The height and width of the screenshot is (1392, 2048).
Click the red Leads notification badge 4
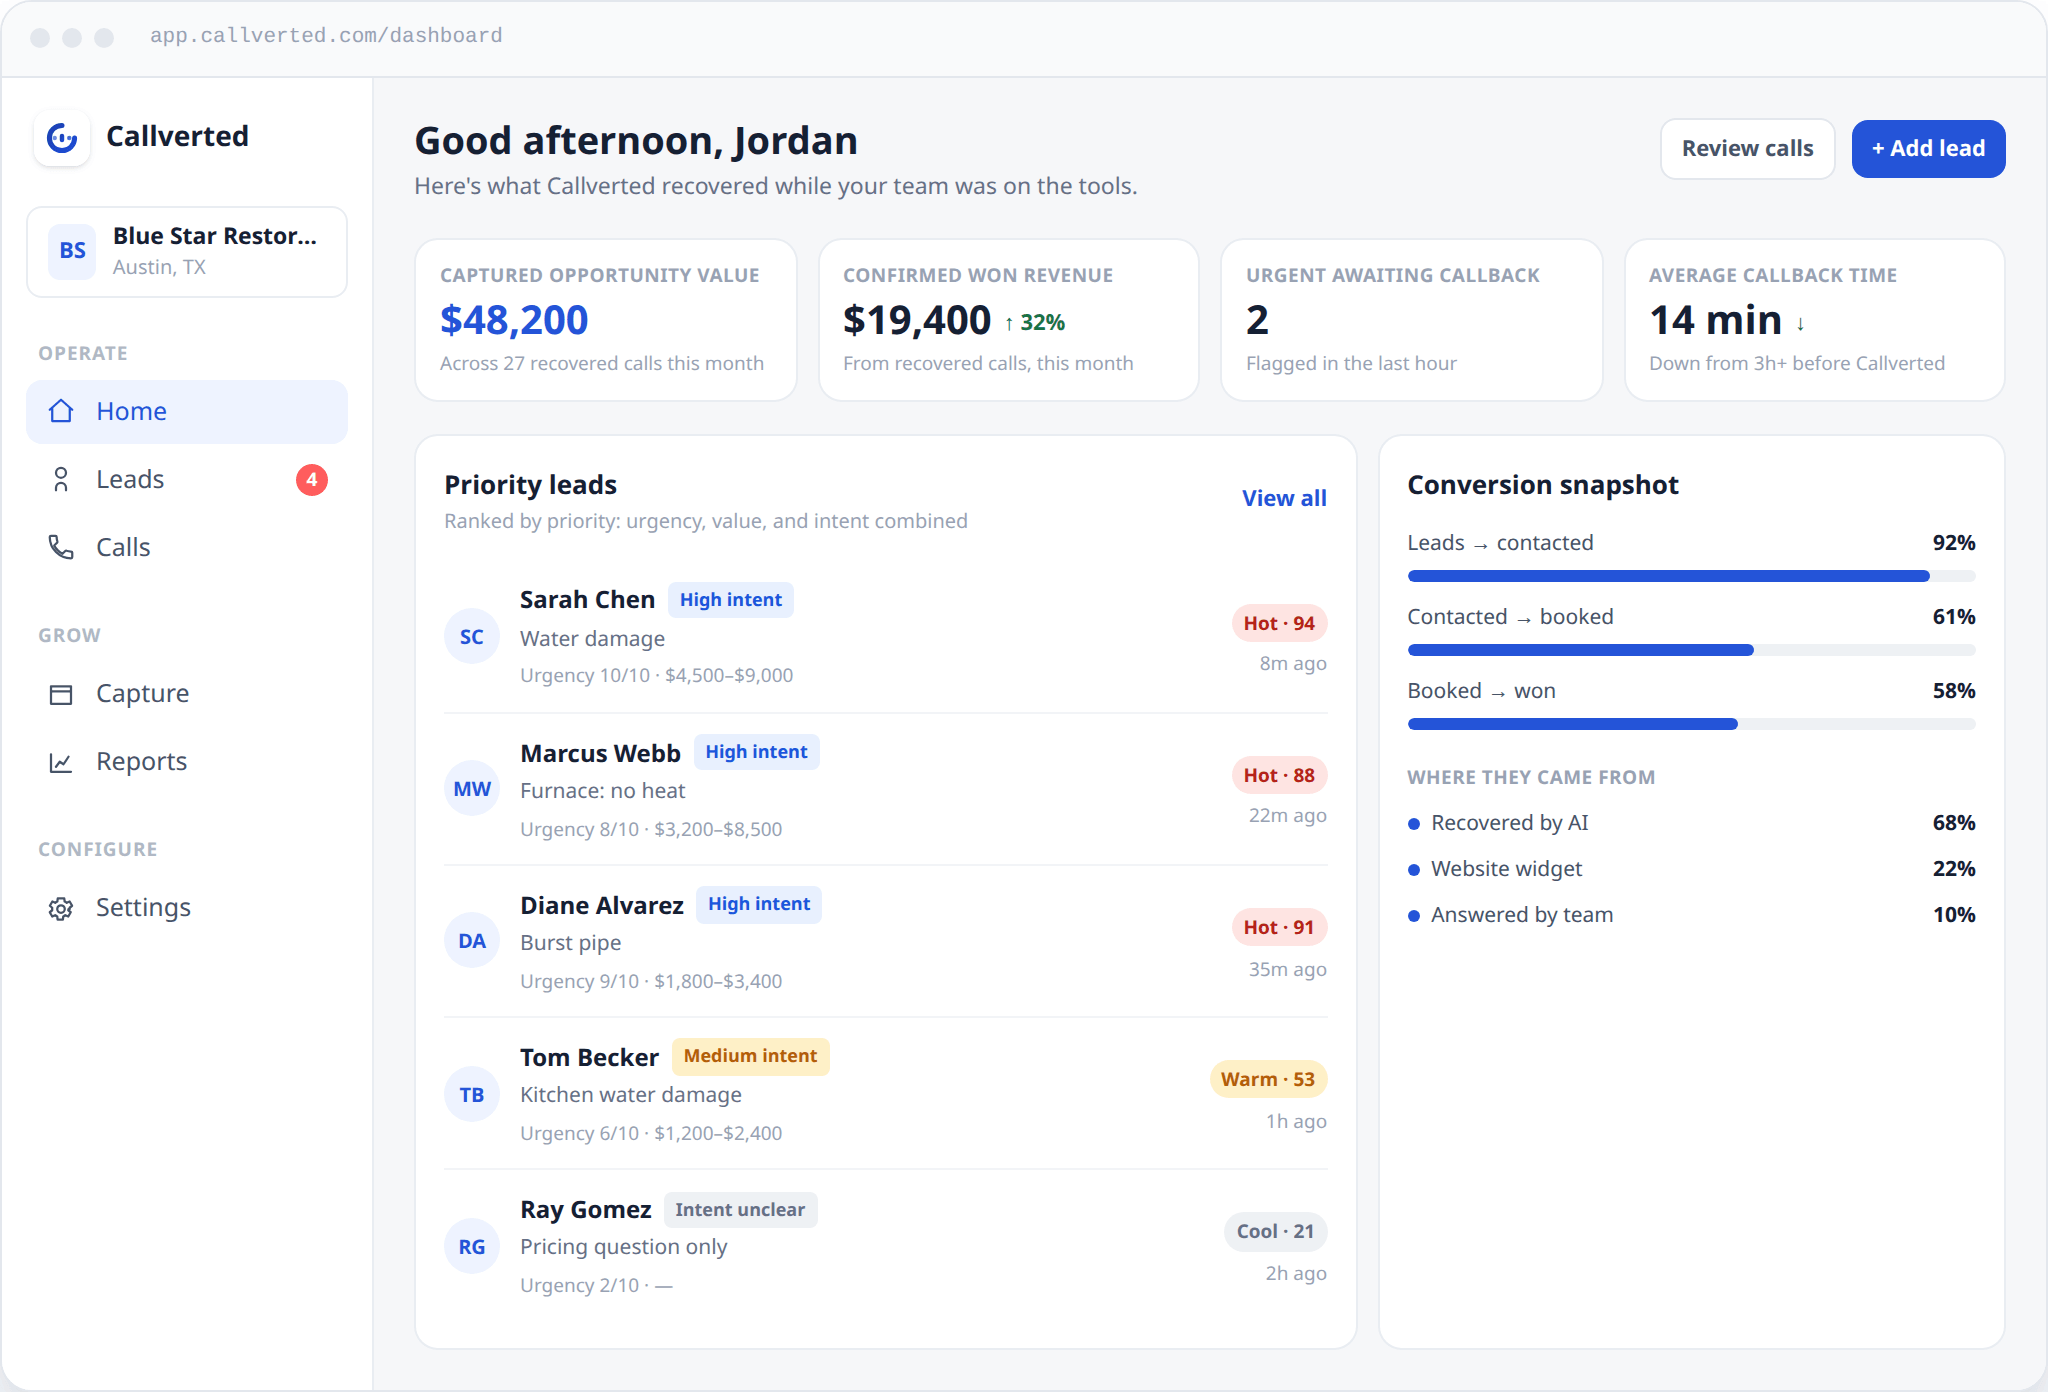312,480
